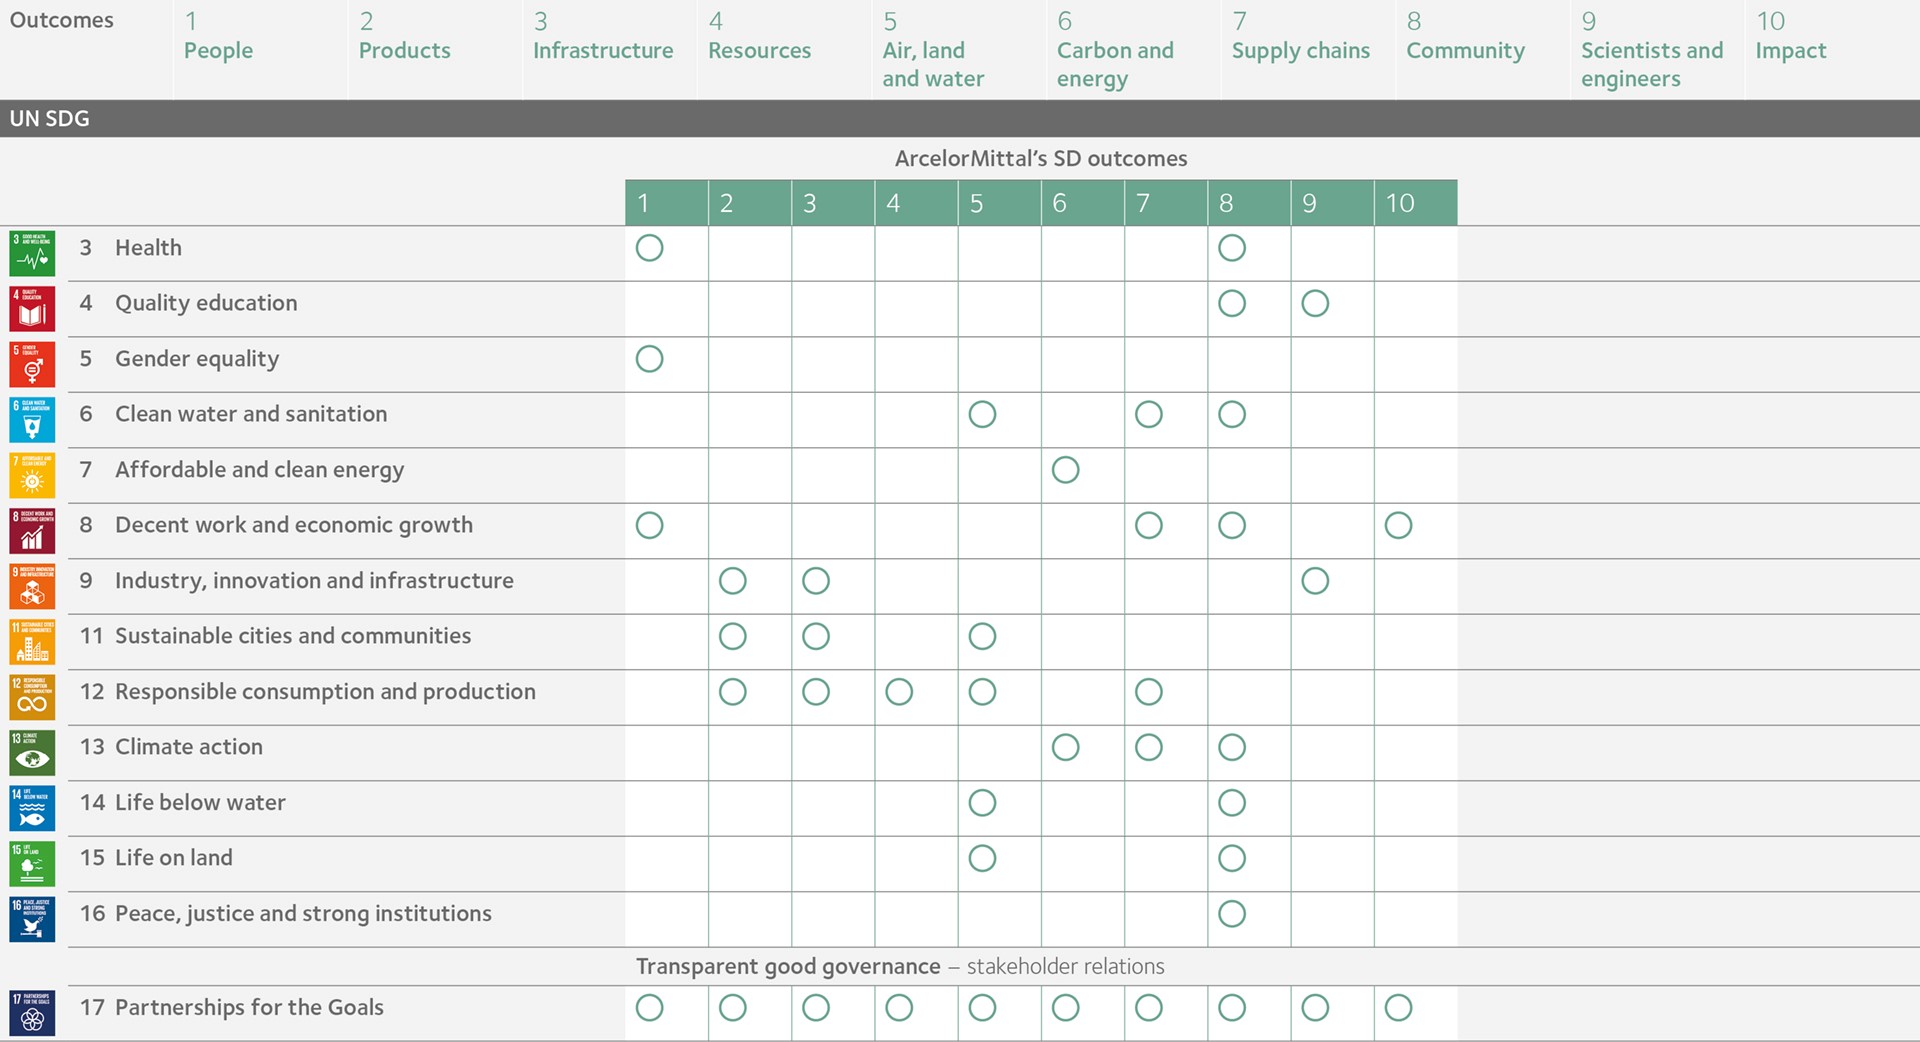Click the Transparent good governance link

(x=786, y=966)
